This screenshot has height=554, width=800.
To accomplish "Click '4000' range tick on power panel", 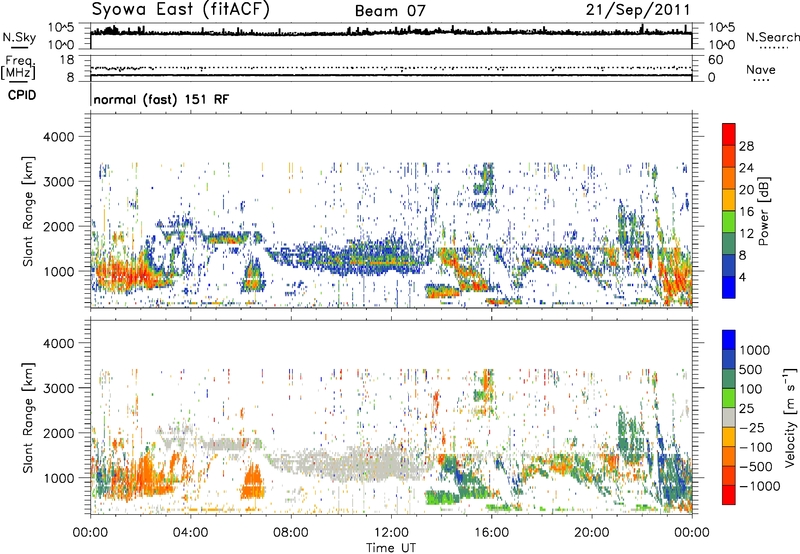I will click(59, 137).
